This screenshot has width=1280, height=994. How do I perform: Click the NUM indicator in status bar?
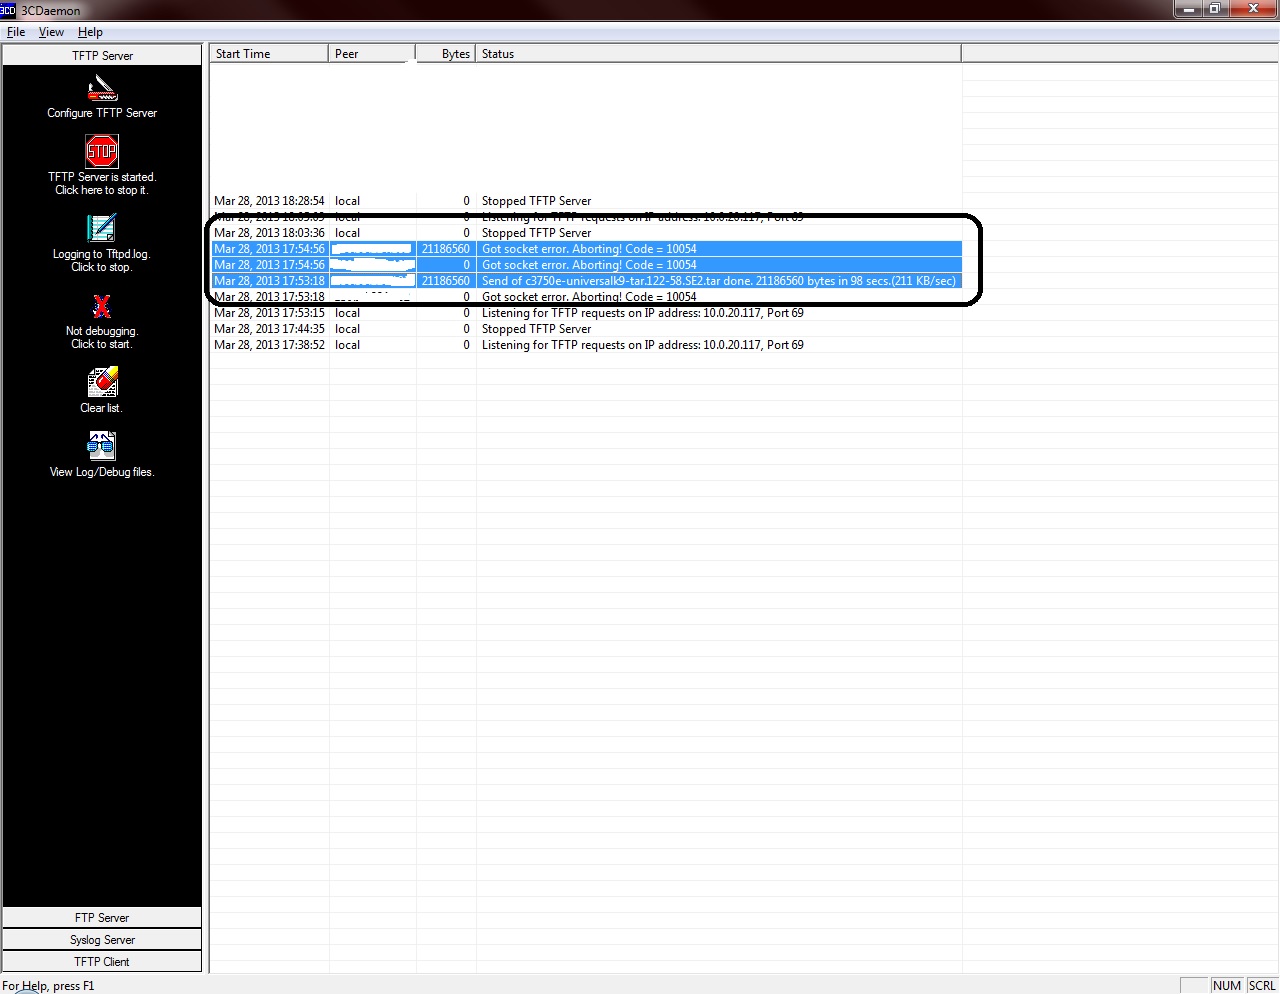pos(1226,985)
